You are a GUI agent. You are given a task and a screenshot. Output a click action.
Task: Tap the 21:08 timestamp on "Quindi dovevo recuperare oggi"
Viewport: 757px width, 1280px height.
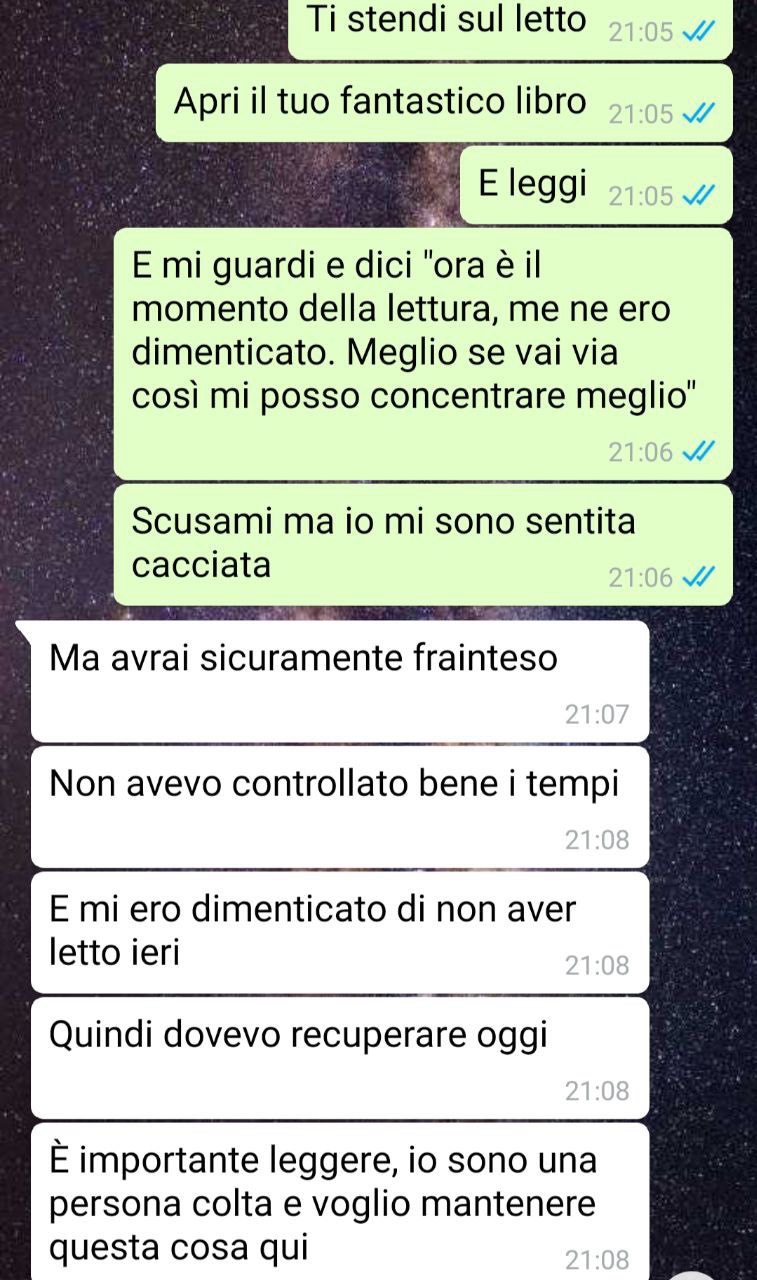tap(597, 1091)
